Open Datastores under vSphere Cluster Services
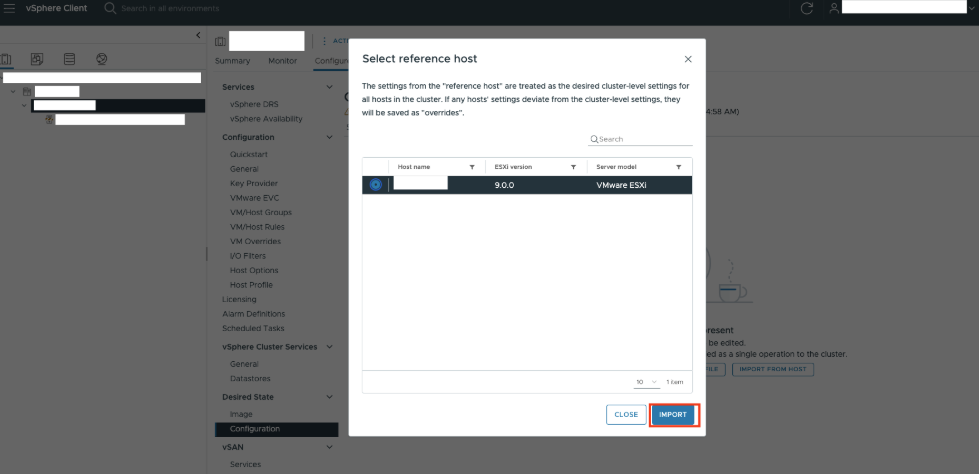This screenshot has width=979, height=474. [248, 378]
